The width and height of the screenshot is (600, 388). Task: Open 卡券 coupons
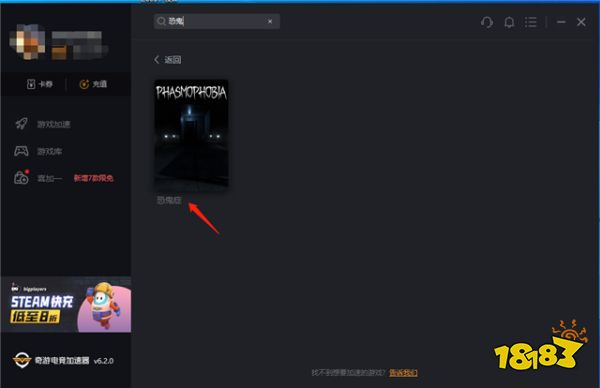click(40, 84)
